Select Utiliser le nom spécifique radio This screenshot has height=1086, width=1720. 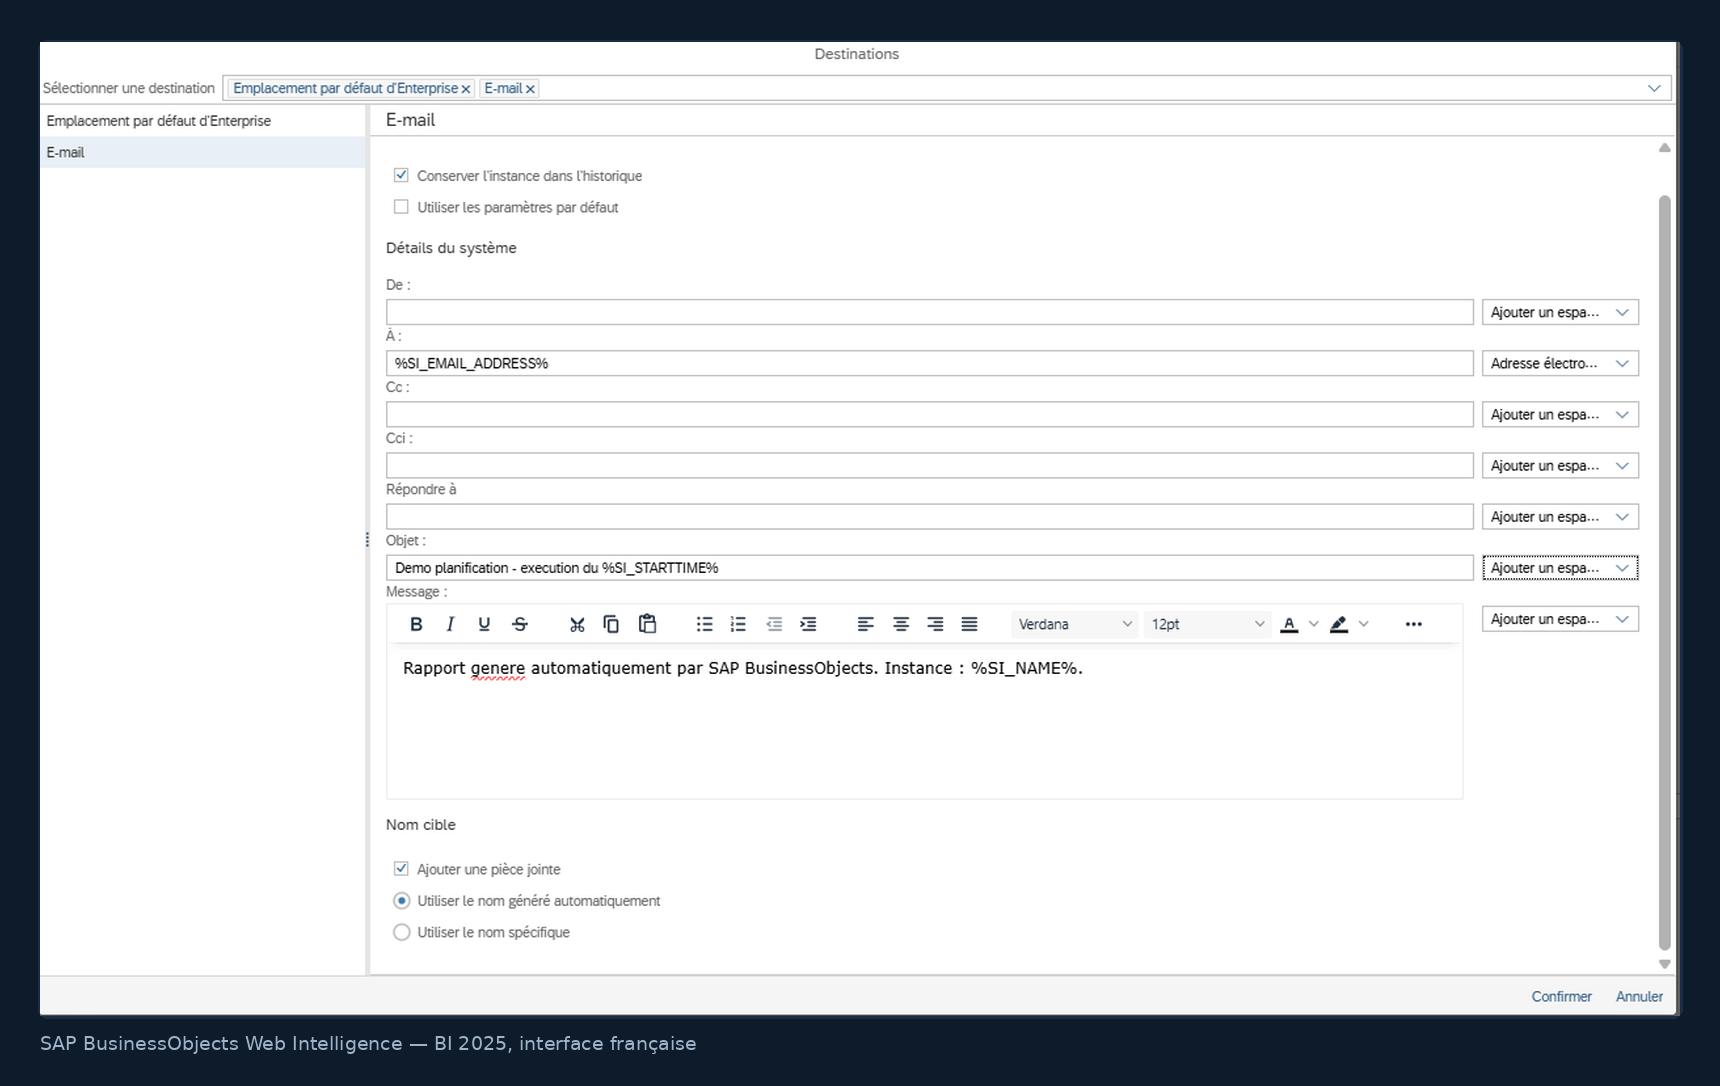tap(402, 932)
